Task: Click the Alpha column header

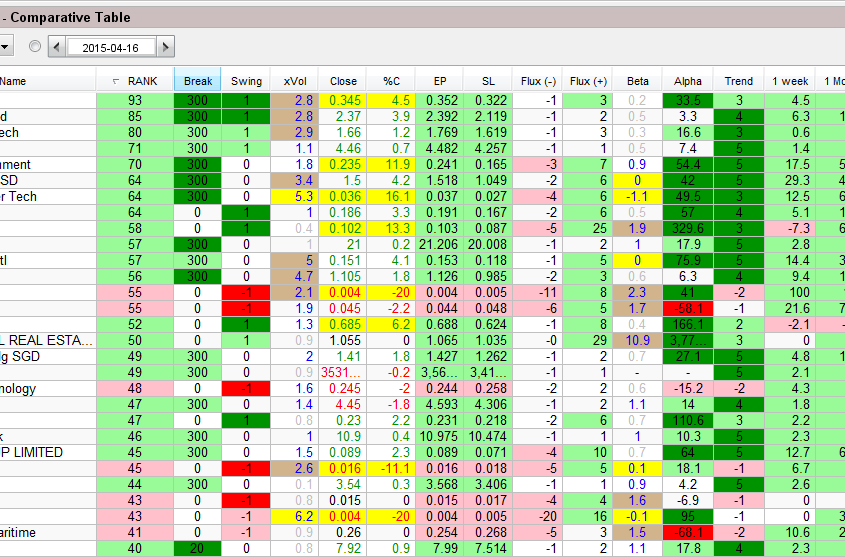Action: point(688,81)
